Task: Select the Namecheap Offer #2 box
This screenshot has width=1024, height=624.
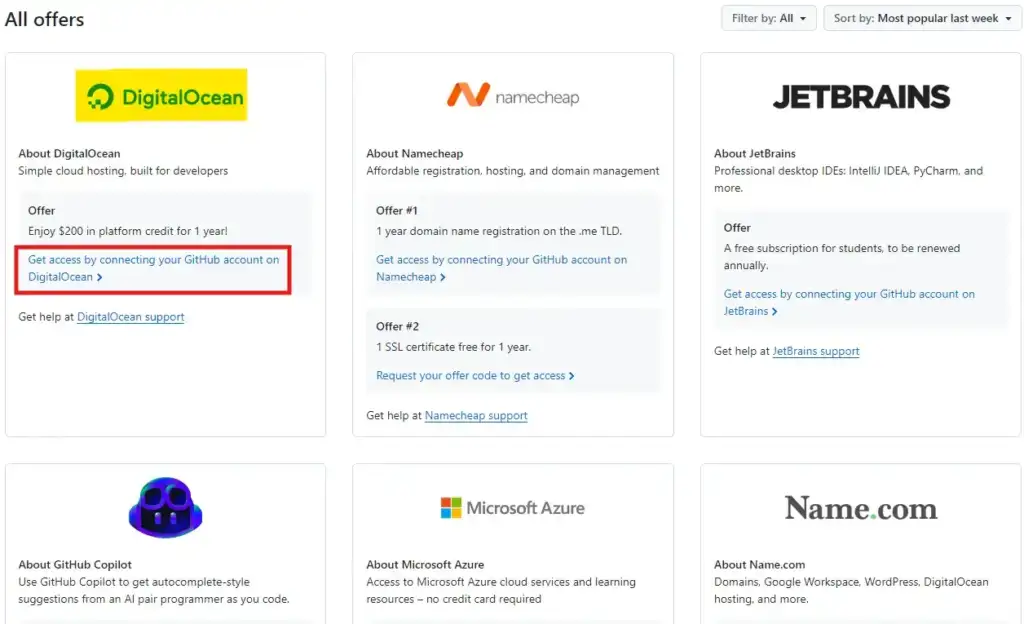Action: (512, 350)
